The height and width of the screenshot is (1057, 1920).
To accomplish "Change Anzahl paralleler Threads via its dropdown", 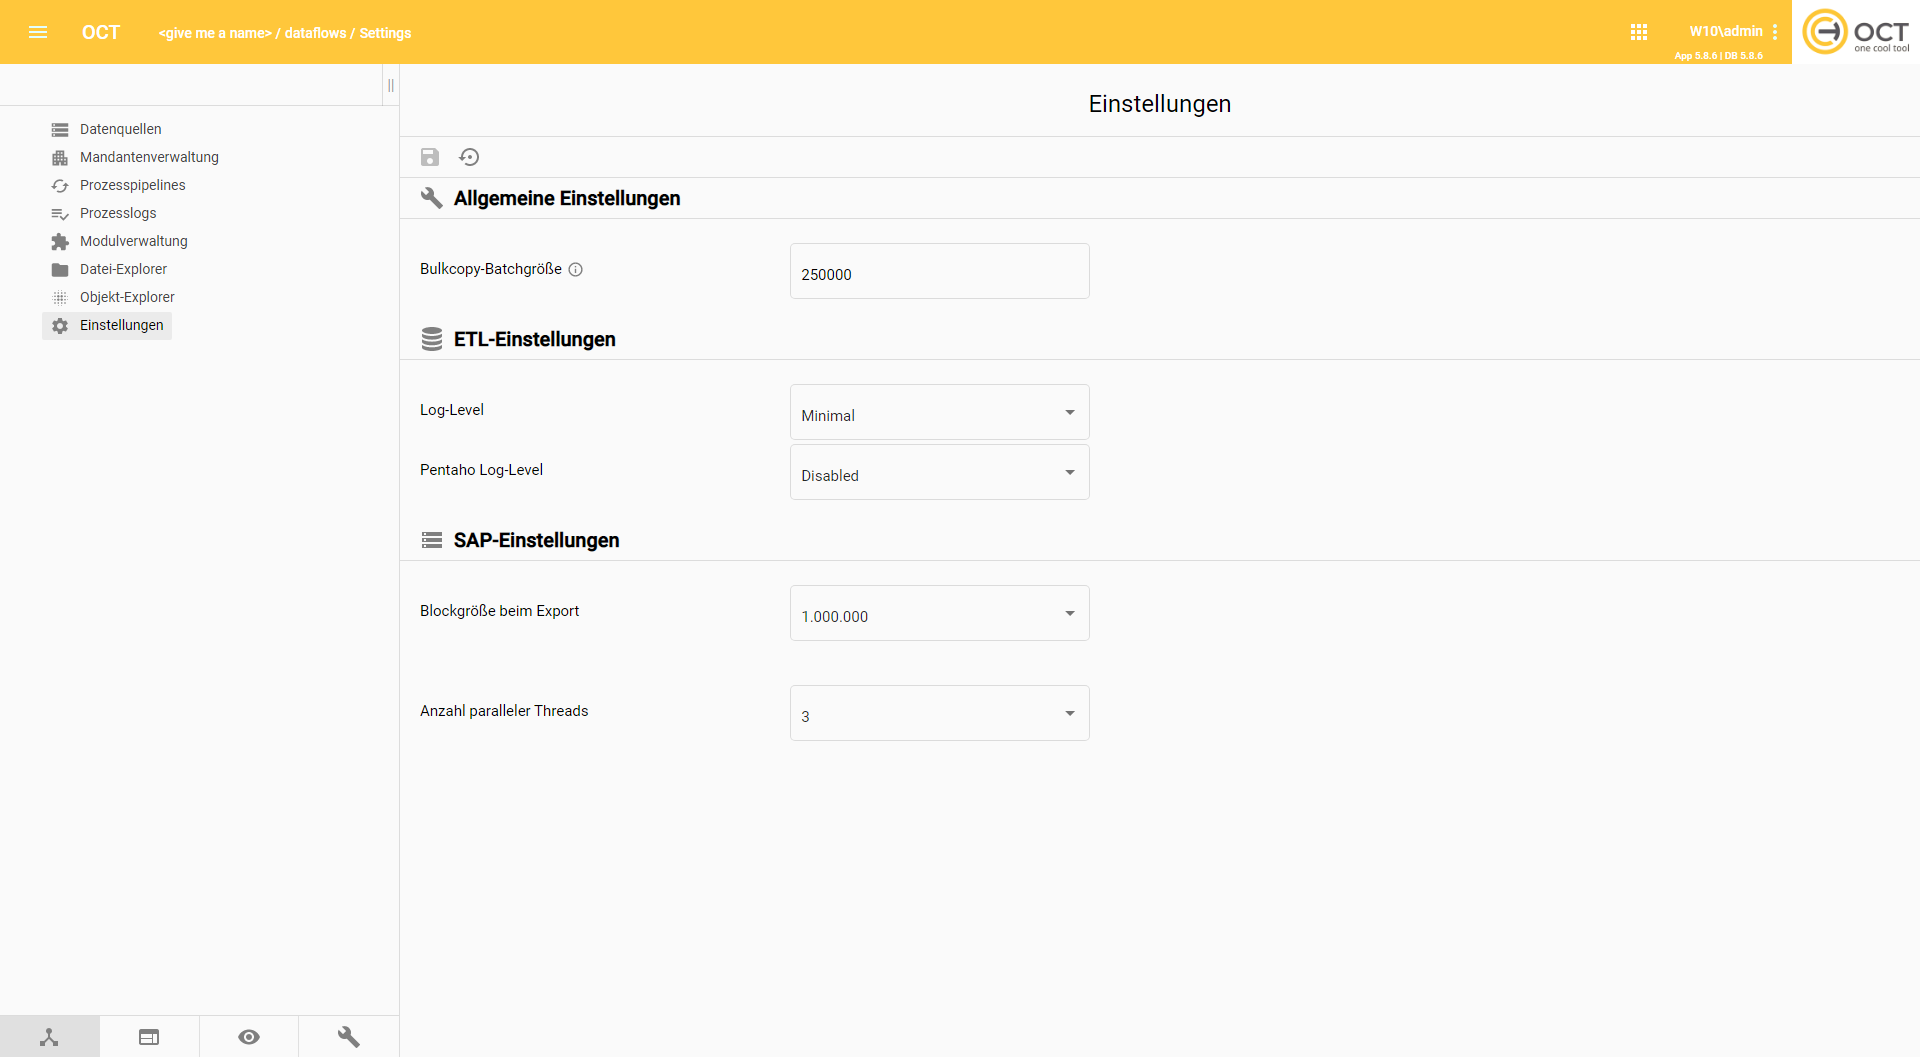I will click(1068, 713).
